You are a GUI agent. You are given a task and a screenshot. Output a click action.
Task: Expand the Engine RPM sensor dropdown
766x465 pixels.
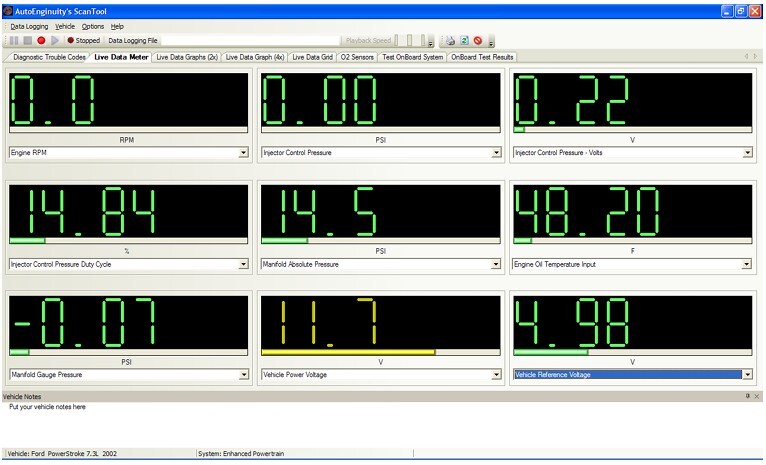[x=243, y=153]
